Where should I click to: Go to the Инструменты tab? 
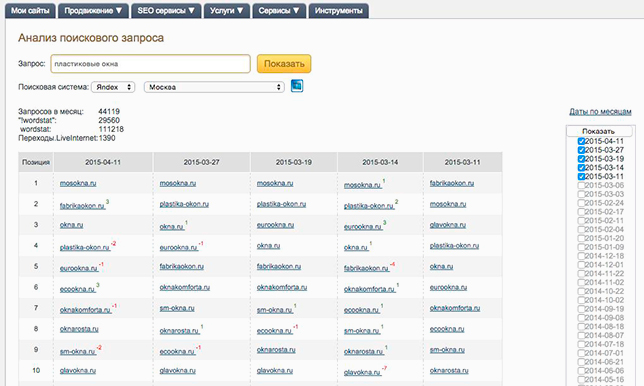coord(338,11)
